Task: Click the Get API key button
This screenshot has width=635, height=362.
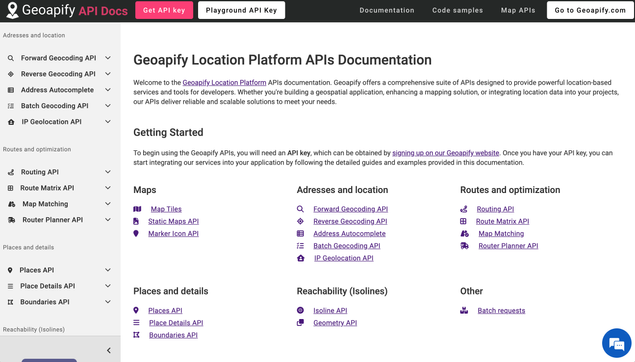Action: (x=164, y=10)
